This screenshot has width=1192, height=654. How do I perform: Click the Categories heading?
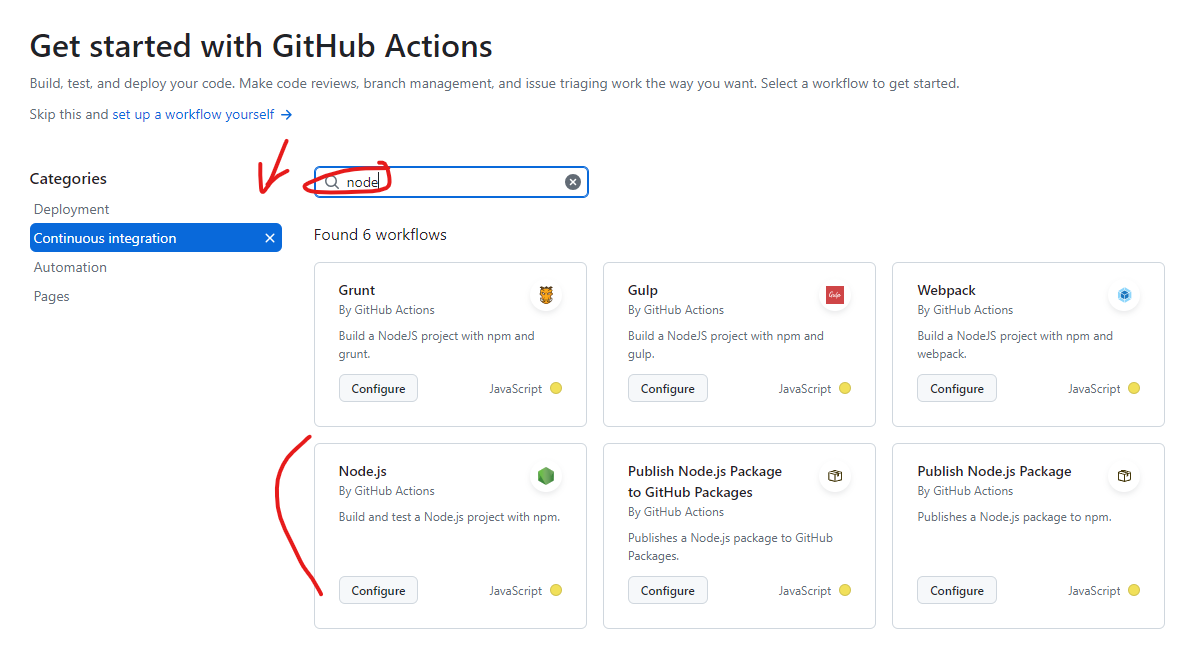pyautogui.click(x=68, y=179)
